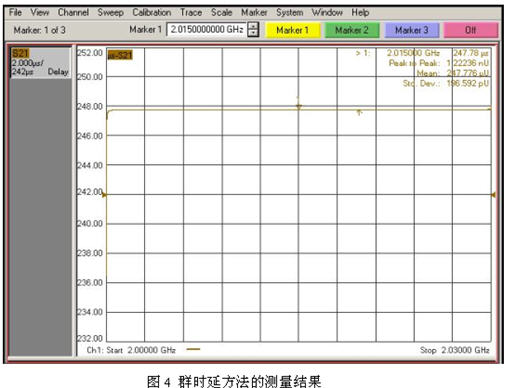Open the Scale menu
The height and width of the screenshot is (388, 515).
coord(221,12)
